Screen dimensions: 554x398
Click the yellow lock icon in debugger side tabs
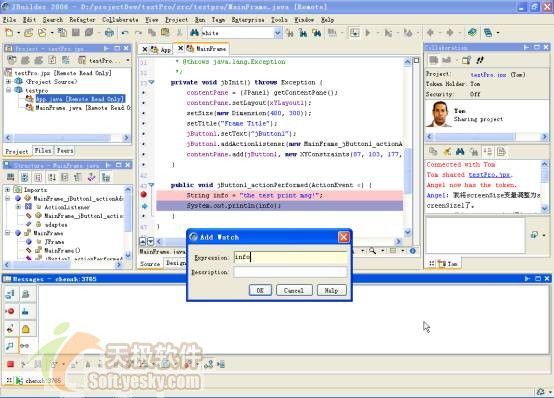tap(25, 329)
